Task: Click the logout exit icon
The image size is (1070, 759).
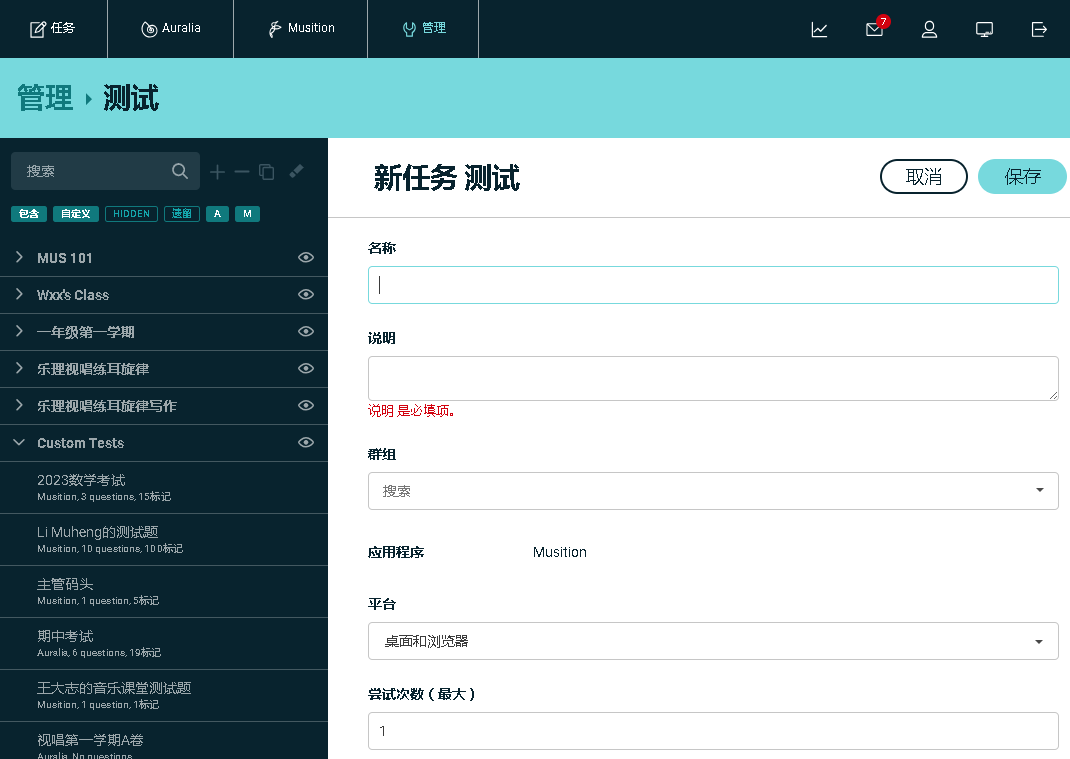Action: pos(1039,29)
